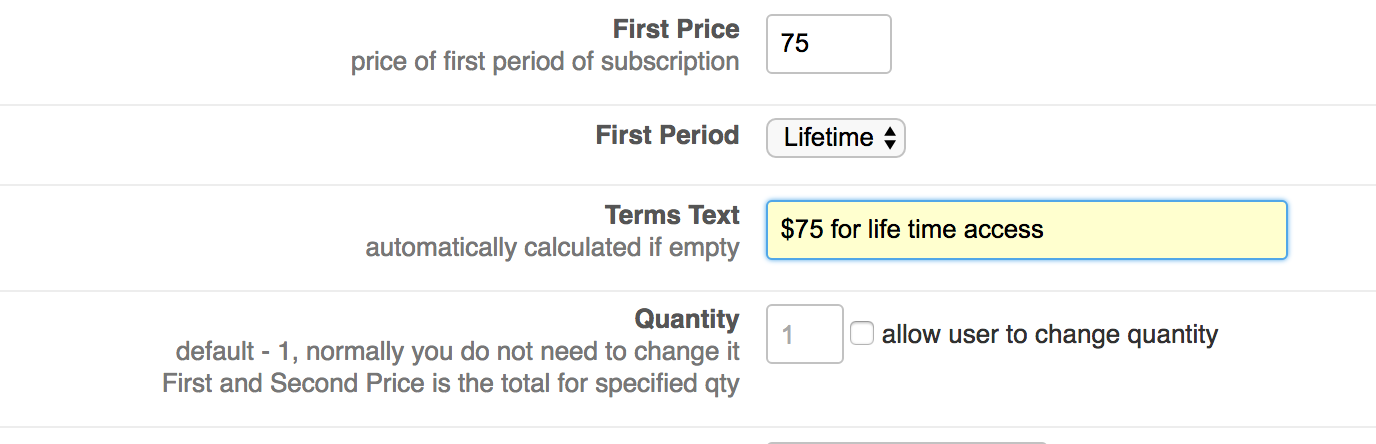Click the placeholder "1" in Quantity box
The image size is (1376, 444).
tap(788, 334)
